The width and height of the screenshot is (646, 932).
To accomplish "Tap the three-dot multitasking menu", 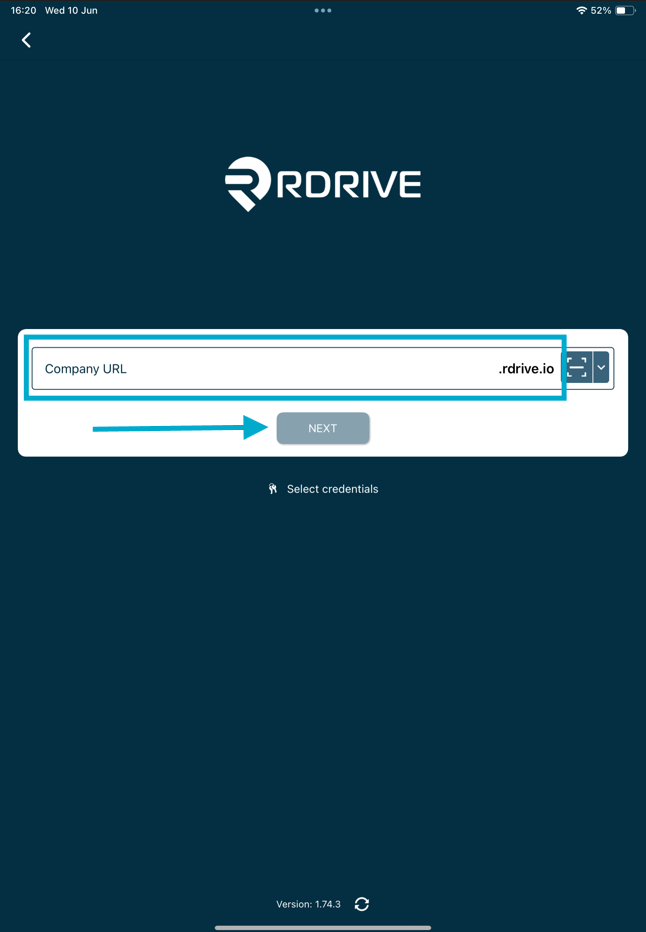I will (323, 11).
